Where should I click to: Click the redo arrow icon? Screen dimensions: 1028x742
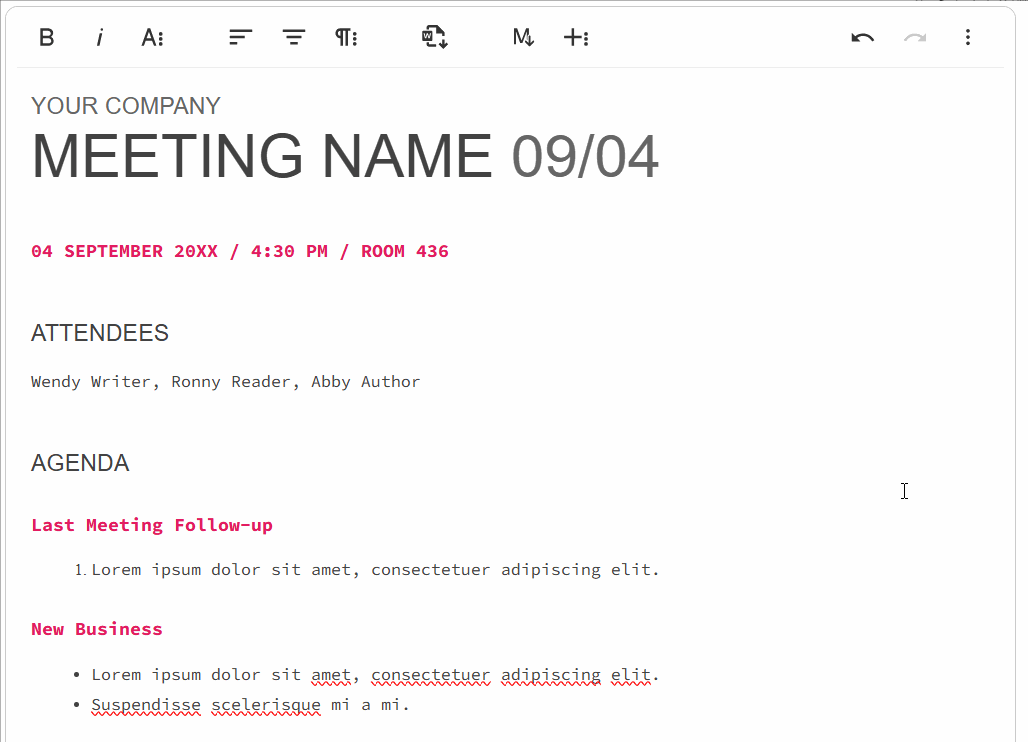[915, 38]
